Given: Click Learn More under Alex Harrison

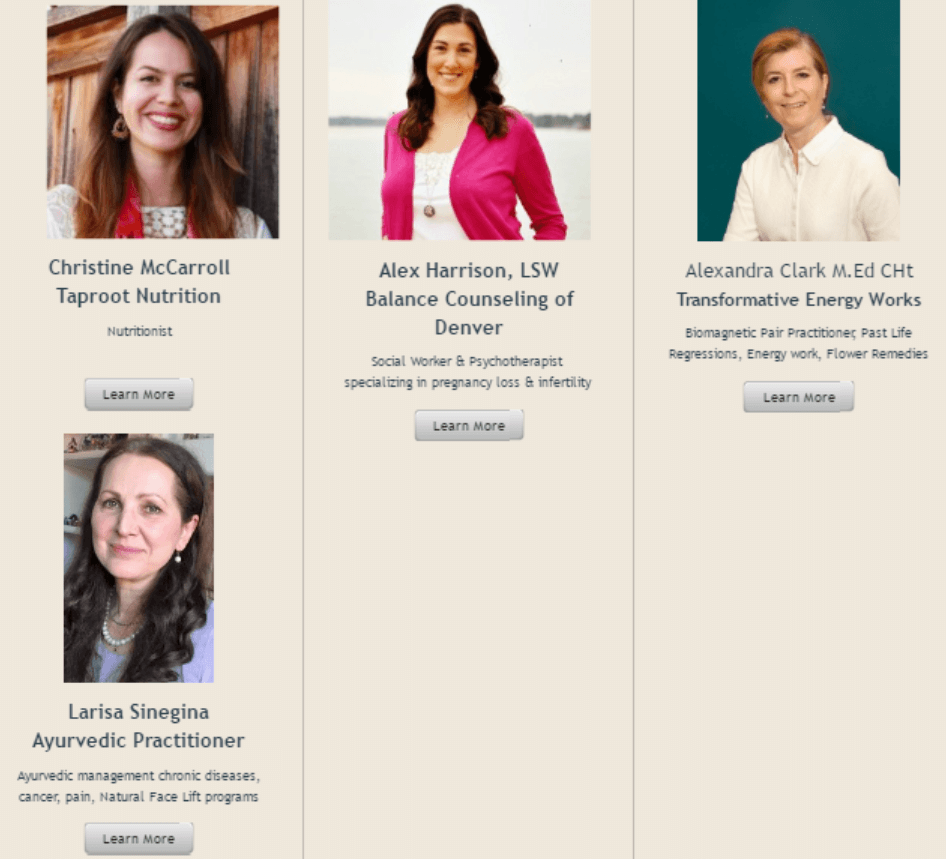Looking at the screenshot, I should 469,426.
